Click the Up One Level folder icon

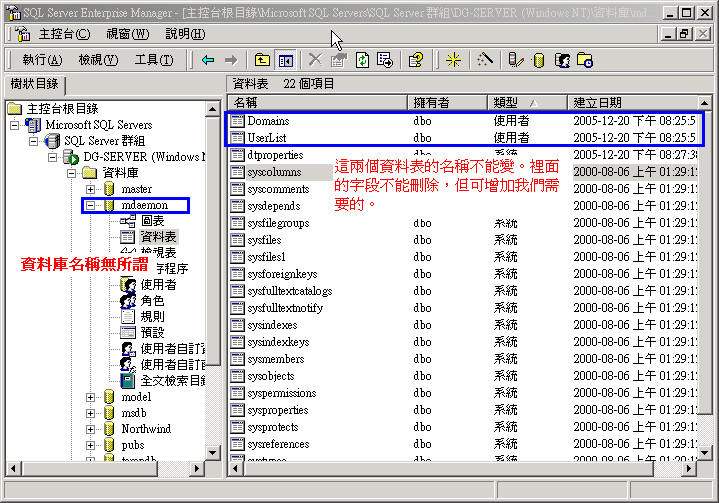coord(262,60)
